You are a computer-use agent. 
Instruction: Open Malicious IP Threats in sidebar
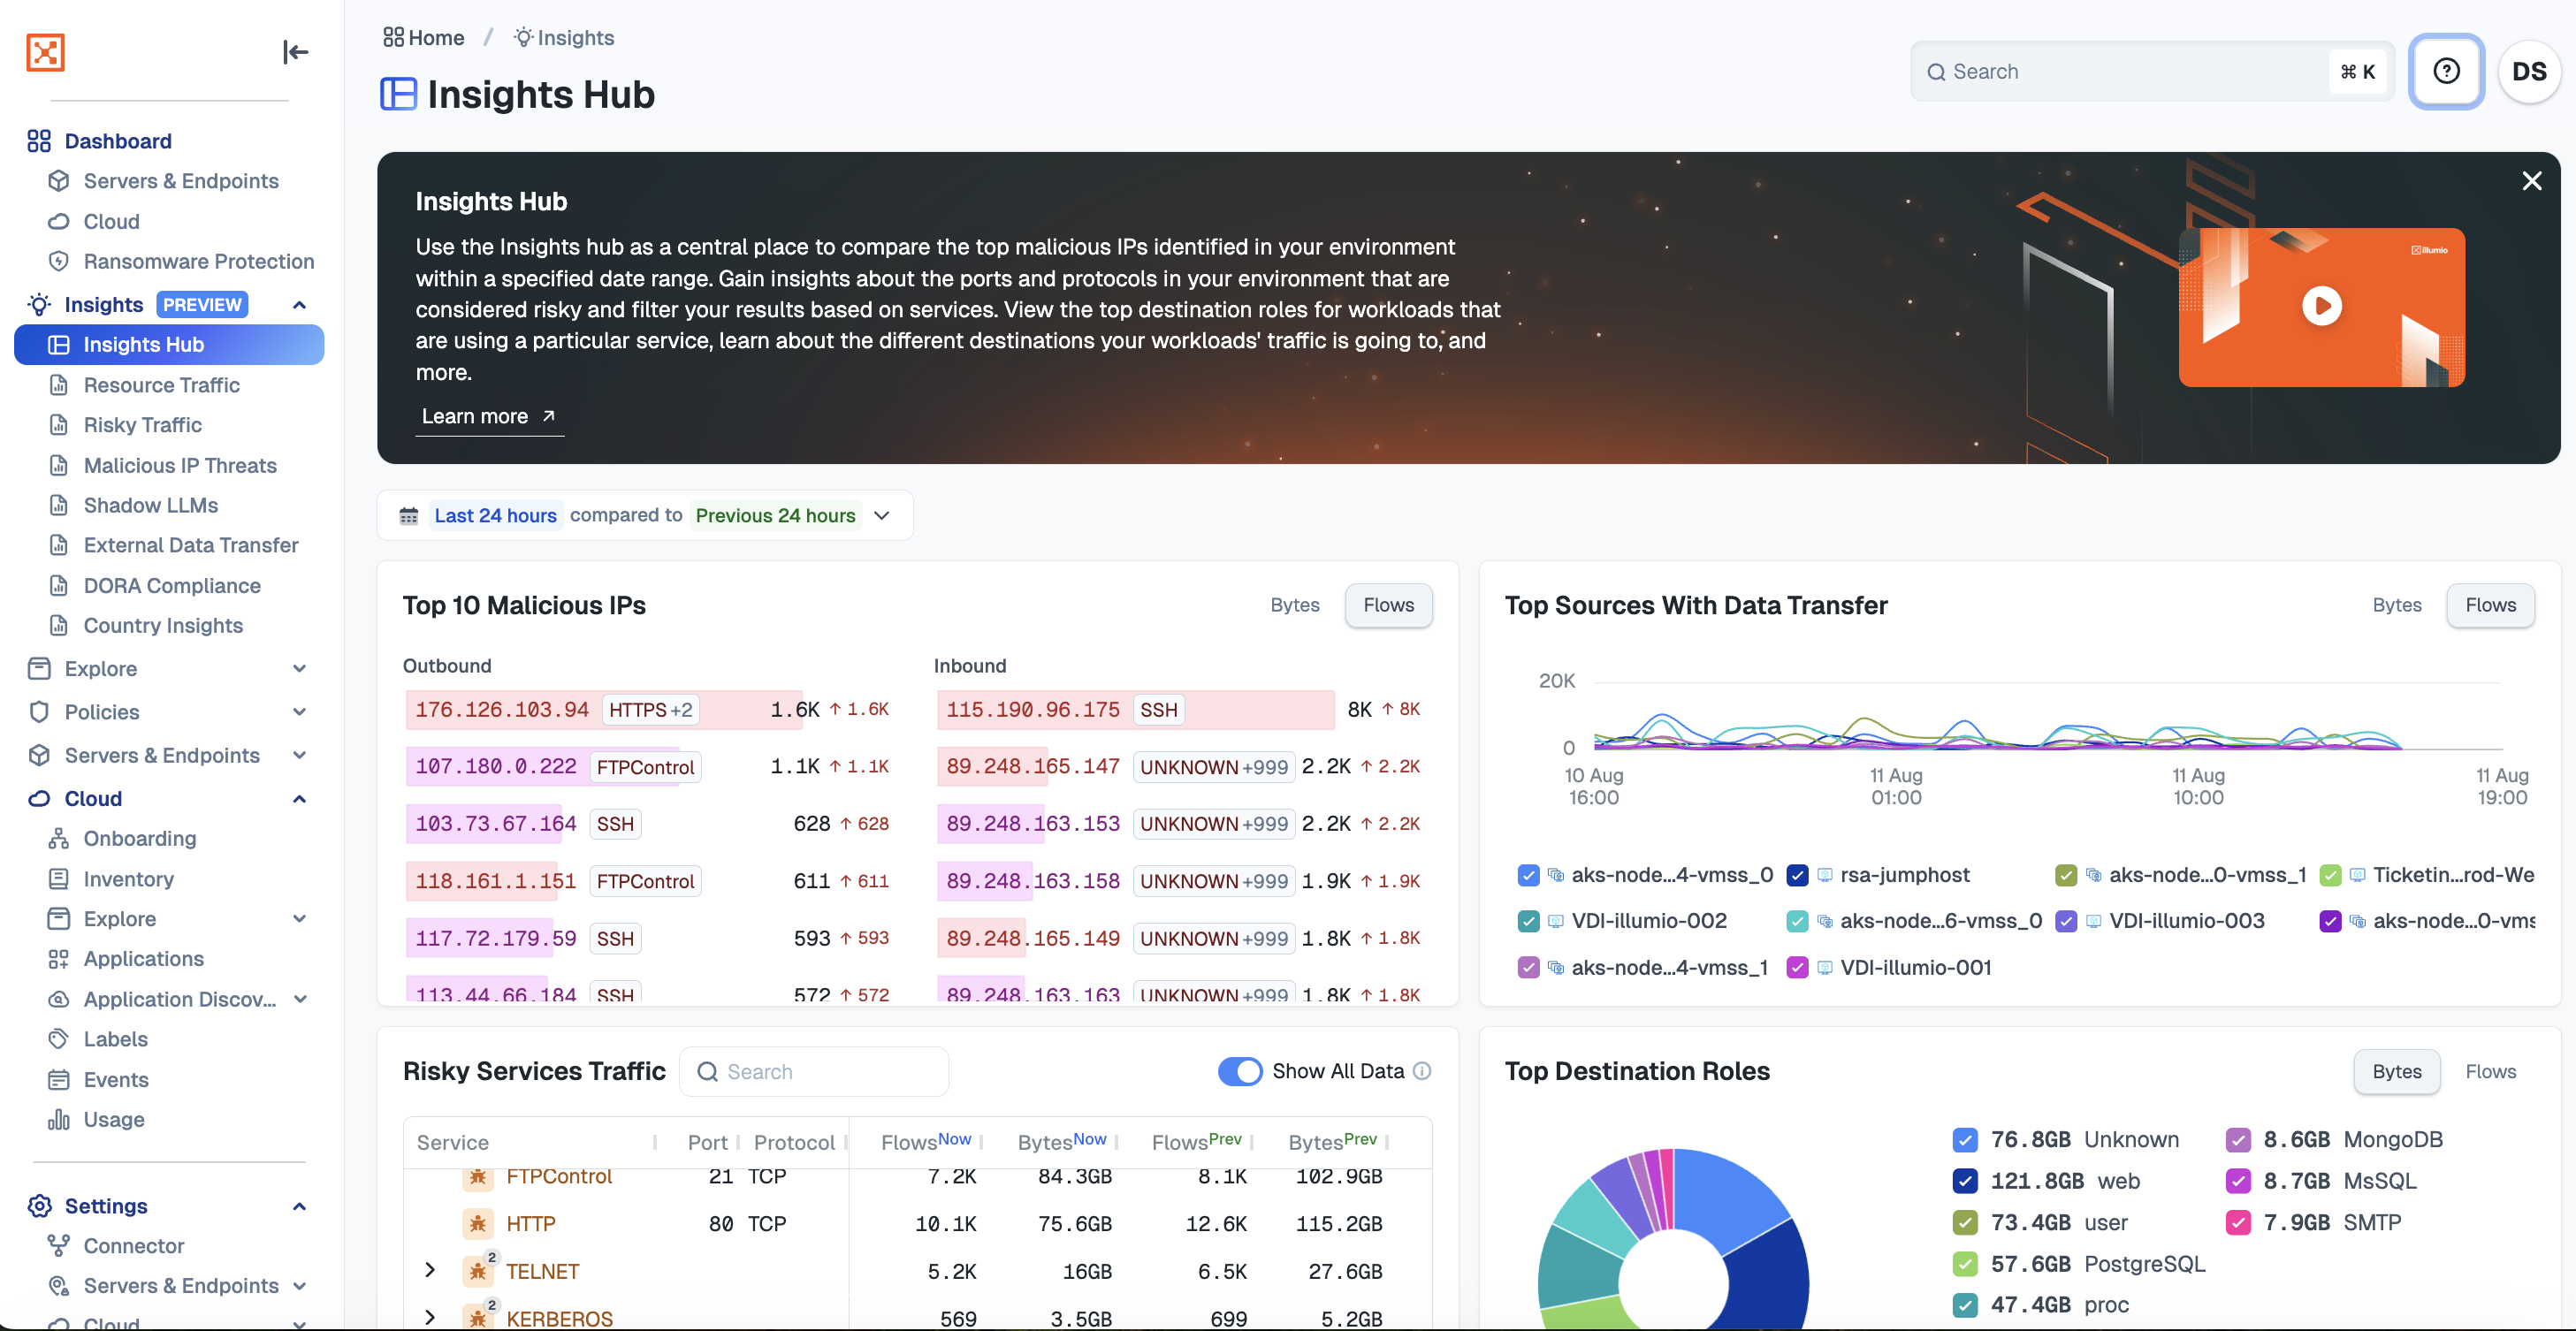pos(180,465)
